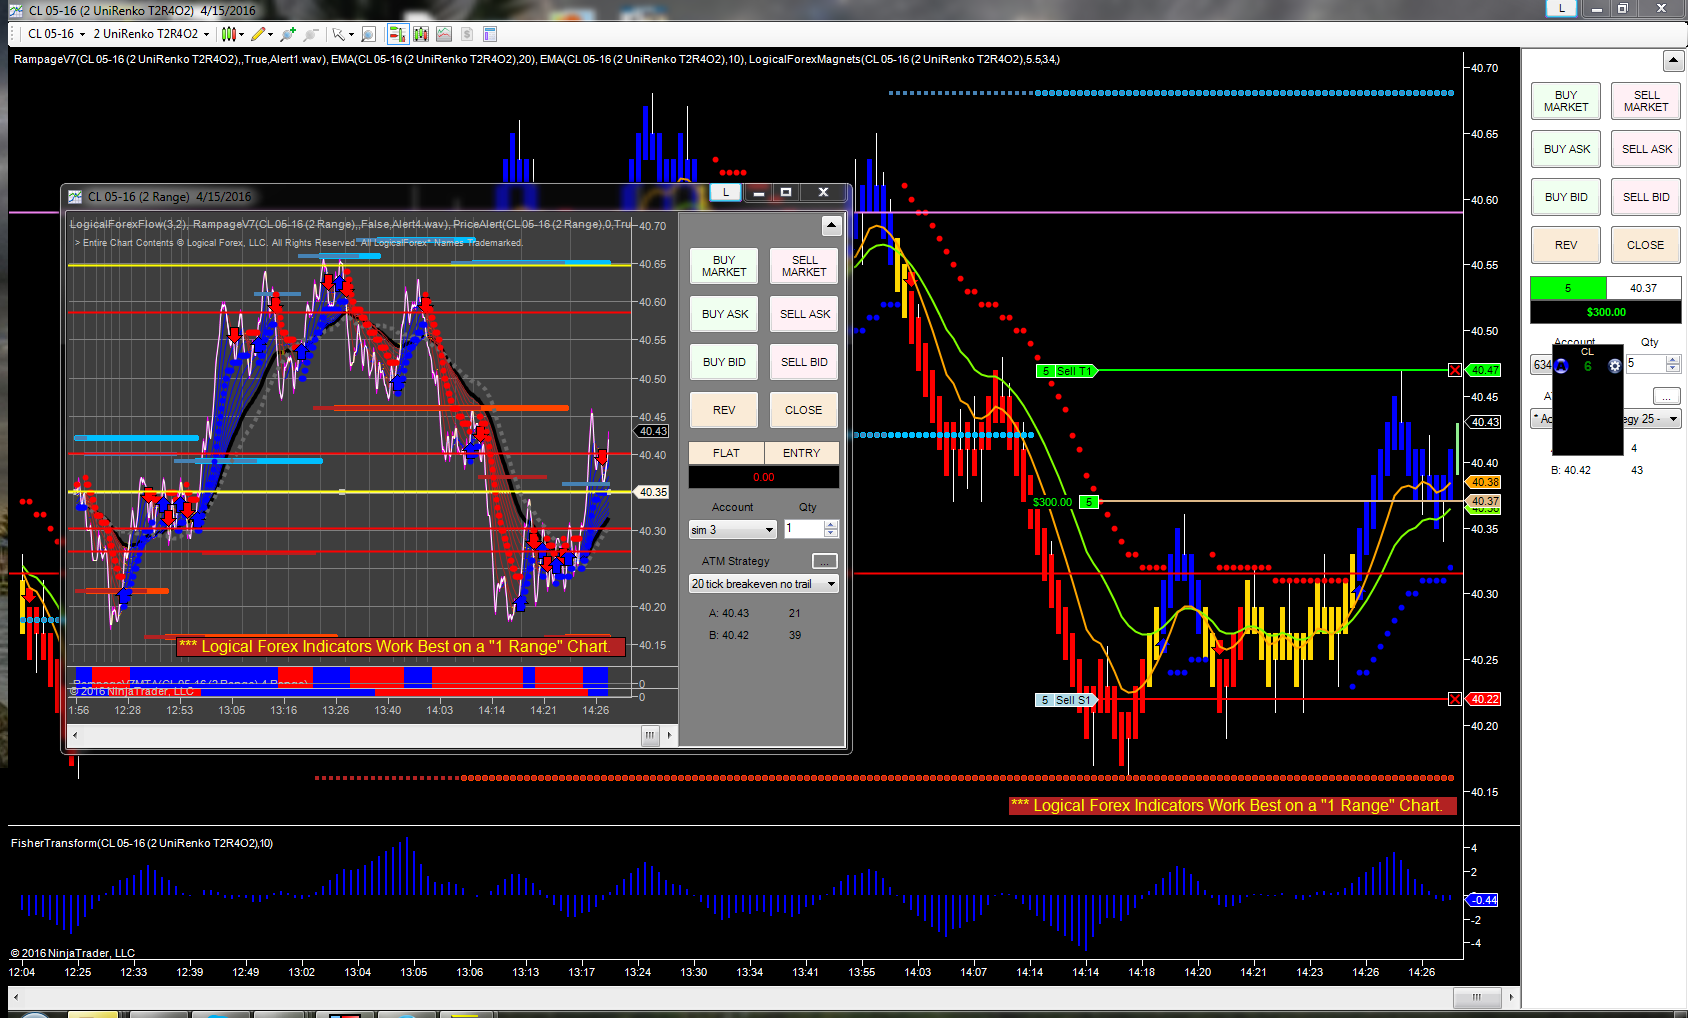The height and width of the screenshot is (1018, 1688).
Task: Expand the chart style dropdown arrow
Action: point(241,35)
